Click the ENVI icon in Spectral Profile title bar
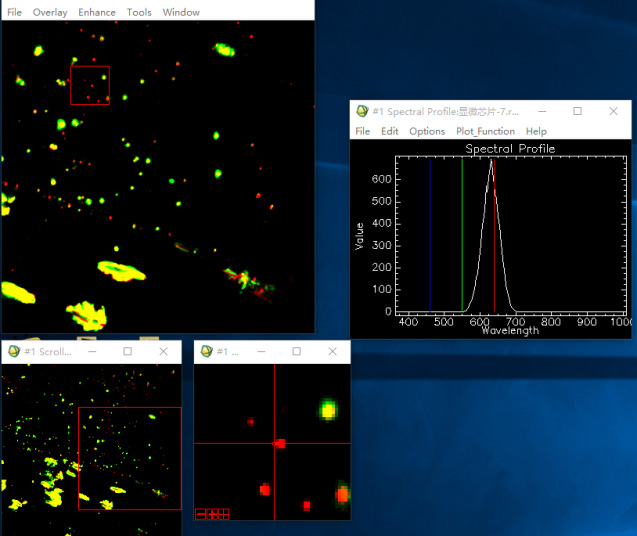Viewport: 637px width, 536px height. click(x=362, y=111)
